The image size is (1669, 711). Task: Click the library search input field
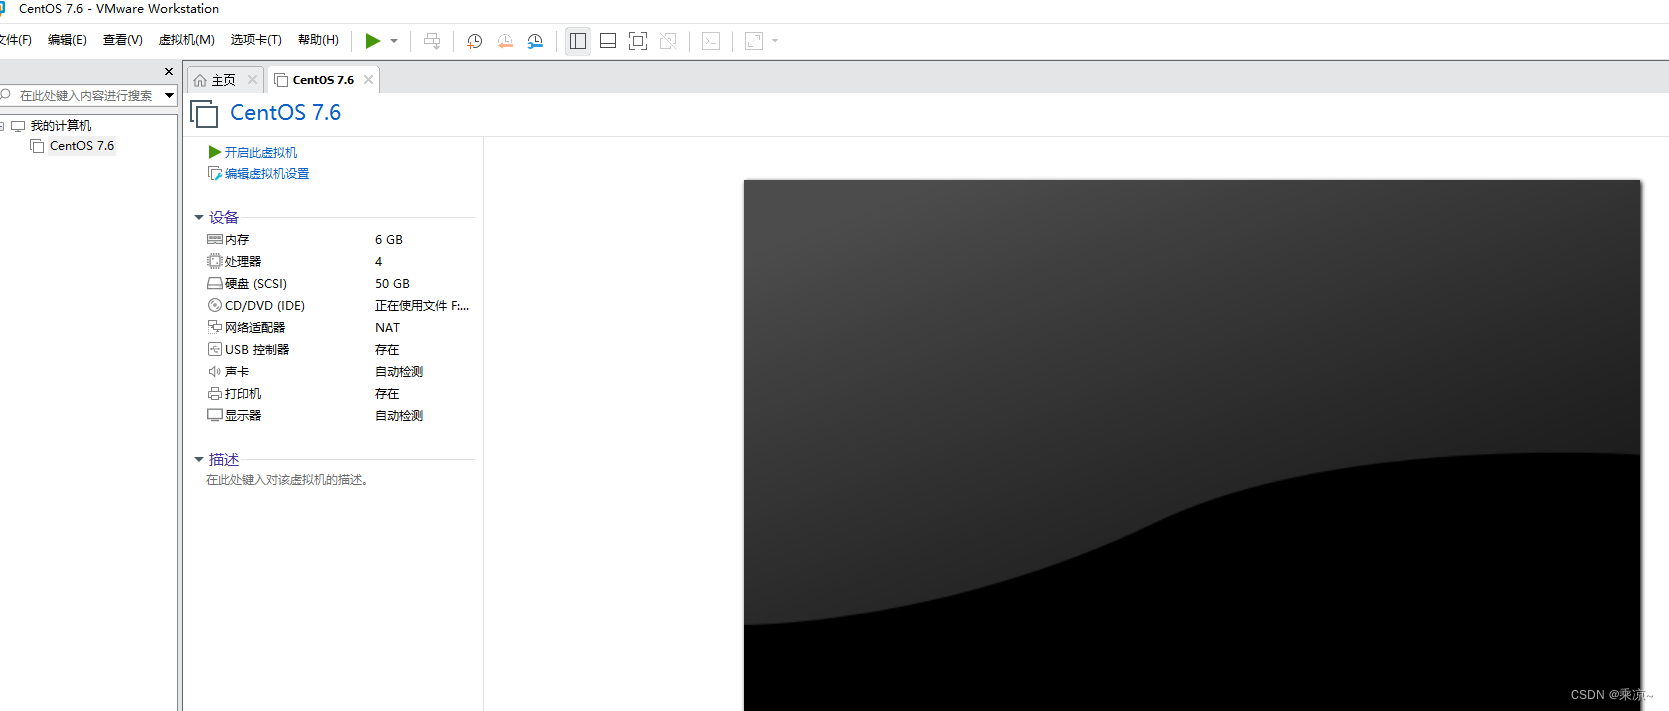coord(85,96)
